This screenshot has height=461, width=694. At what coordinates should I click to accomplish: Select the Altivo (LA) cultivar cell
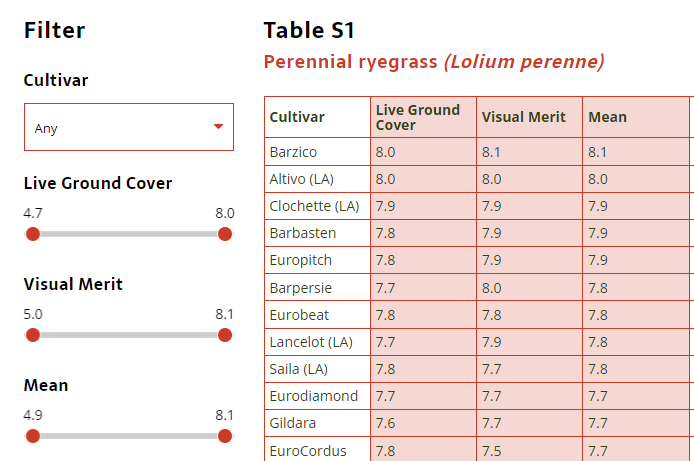(x=317, y=179)
